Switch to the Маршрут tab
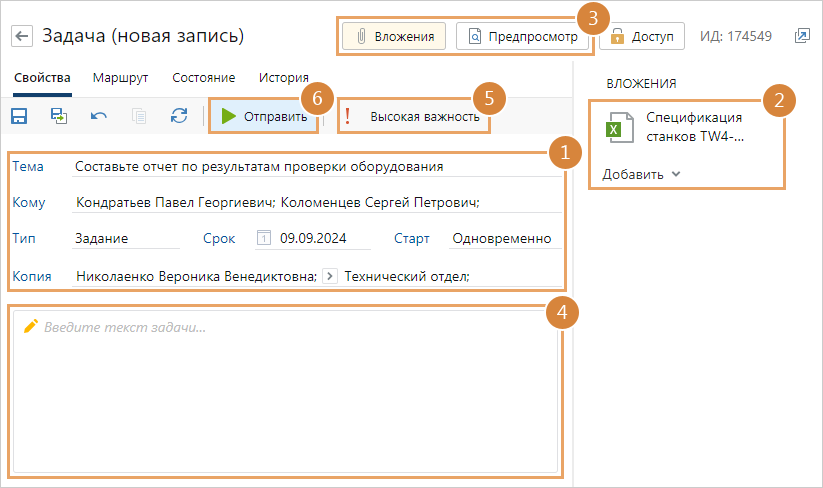This screenshot has height=488, width=823. [121, 77]
